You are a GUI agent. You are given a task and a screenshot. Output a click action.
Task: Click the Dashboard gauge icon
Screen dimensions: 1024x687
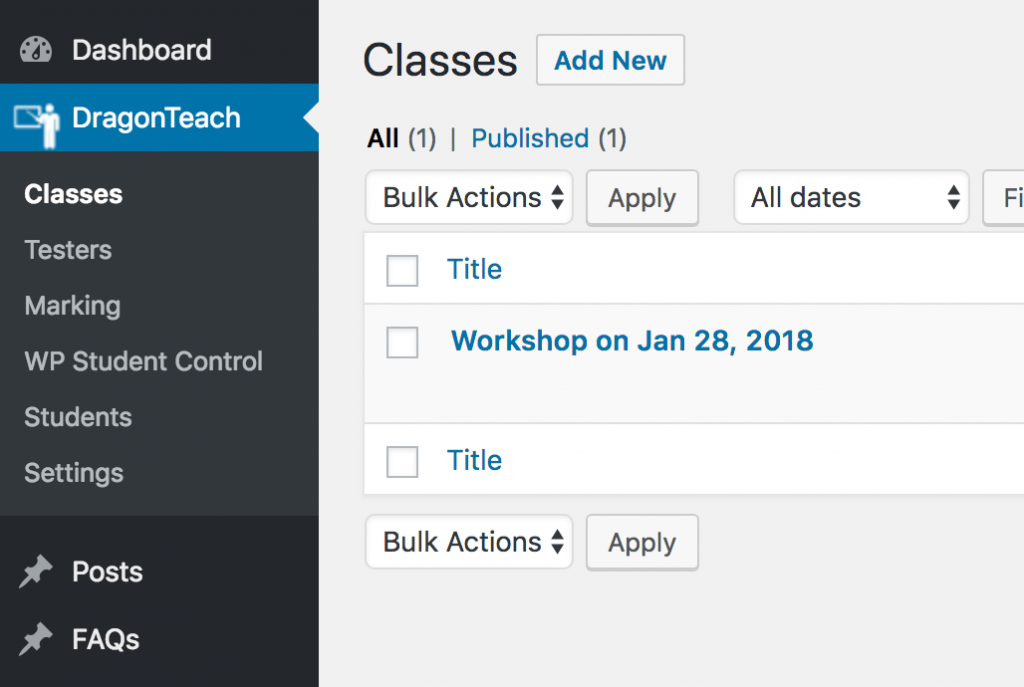point(35,50)
